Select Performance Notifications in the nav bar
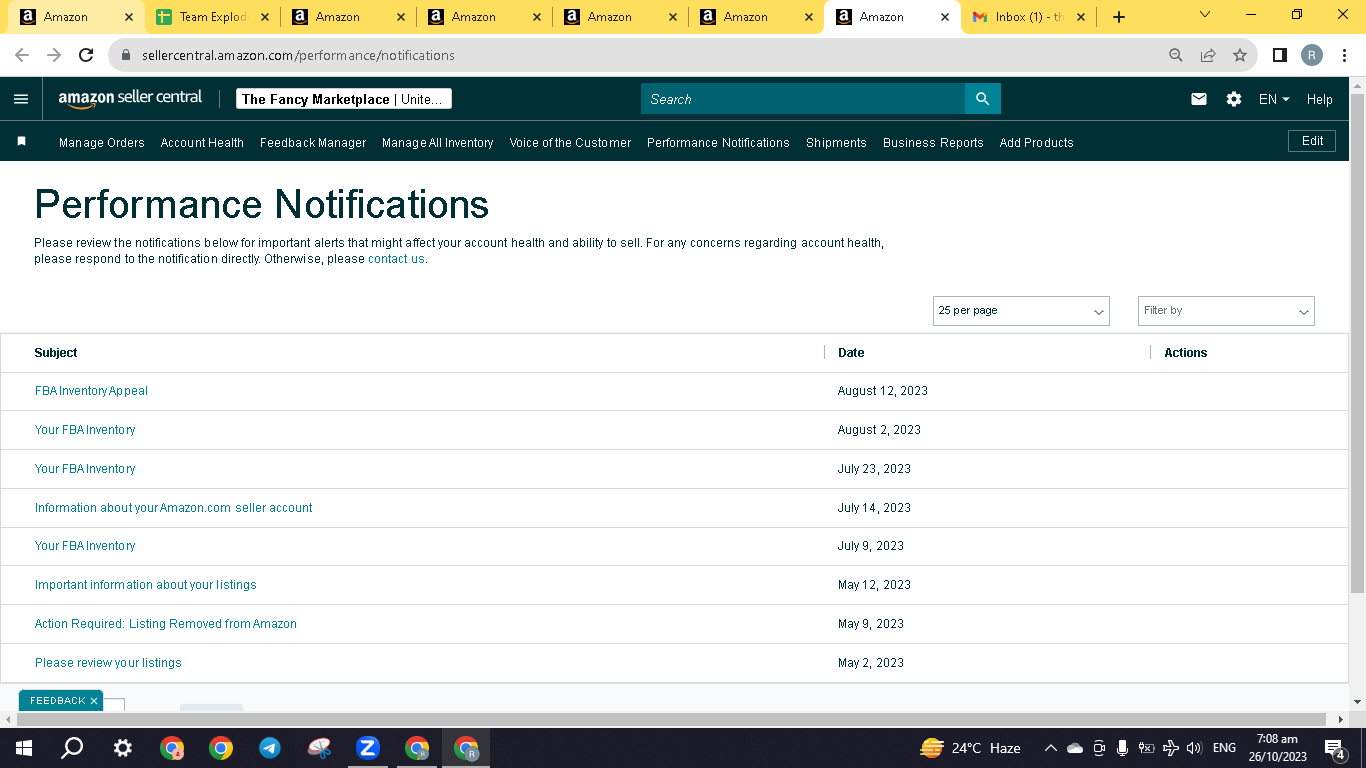 click(718, 143)
